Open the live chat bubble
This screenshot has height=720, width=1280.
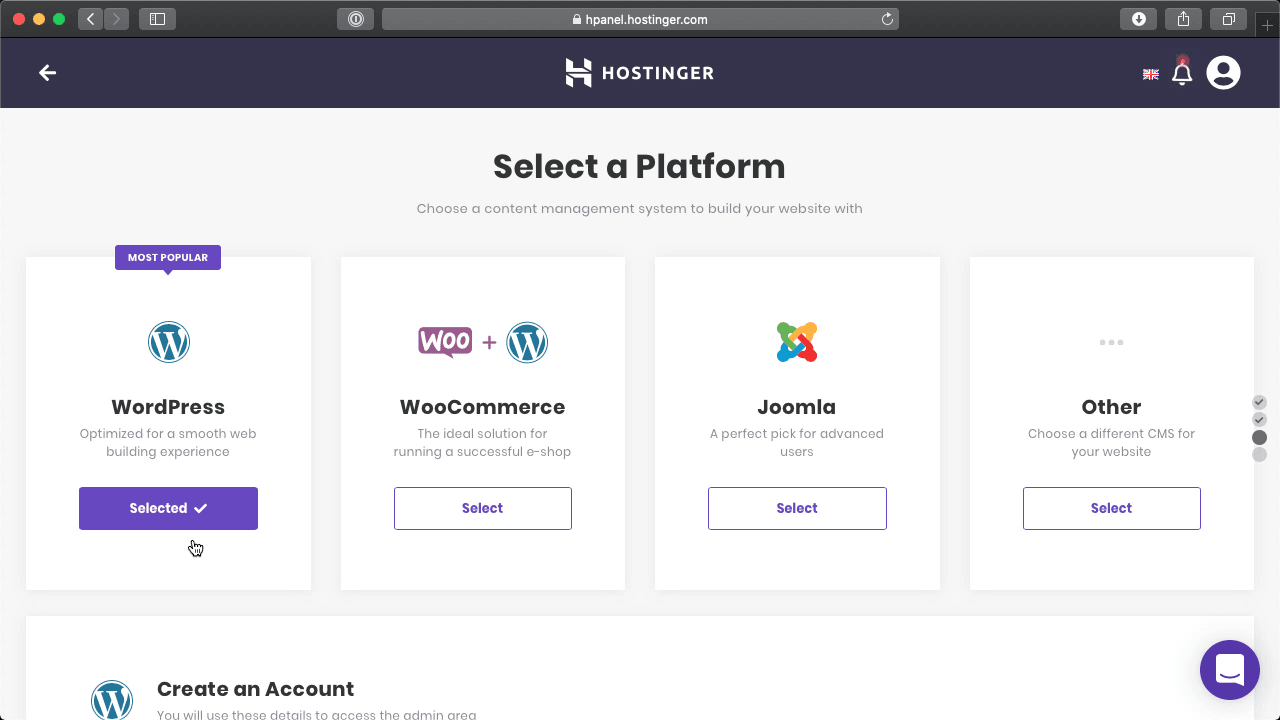pos(1230,670)
